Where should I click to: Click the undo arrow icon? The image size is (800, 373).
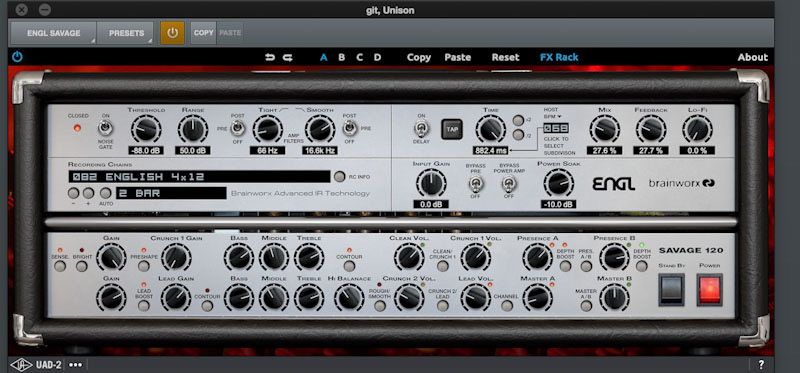click(270, 57)
